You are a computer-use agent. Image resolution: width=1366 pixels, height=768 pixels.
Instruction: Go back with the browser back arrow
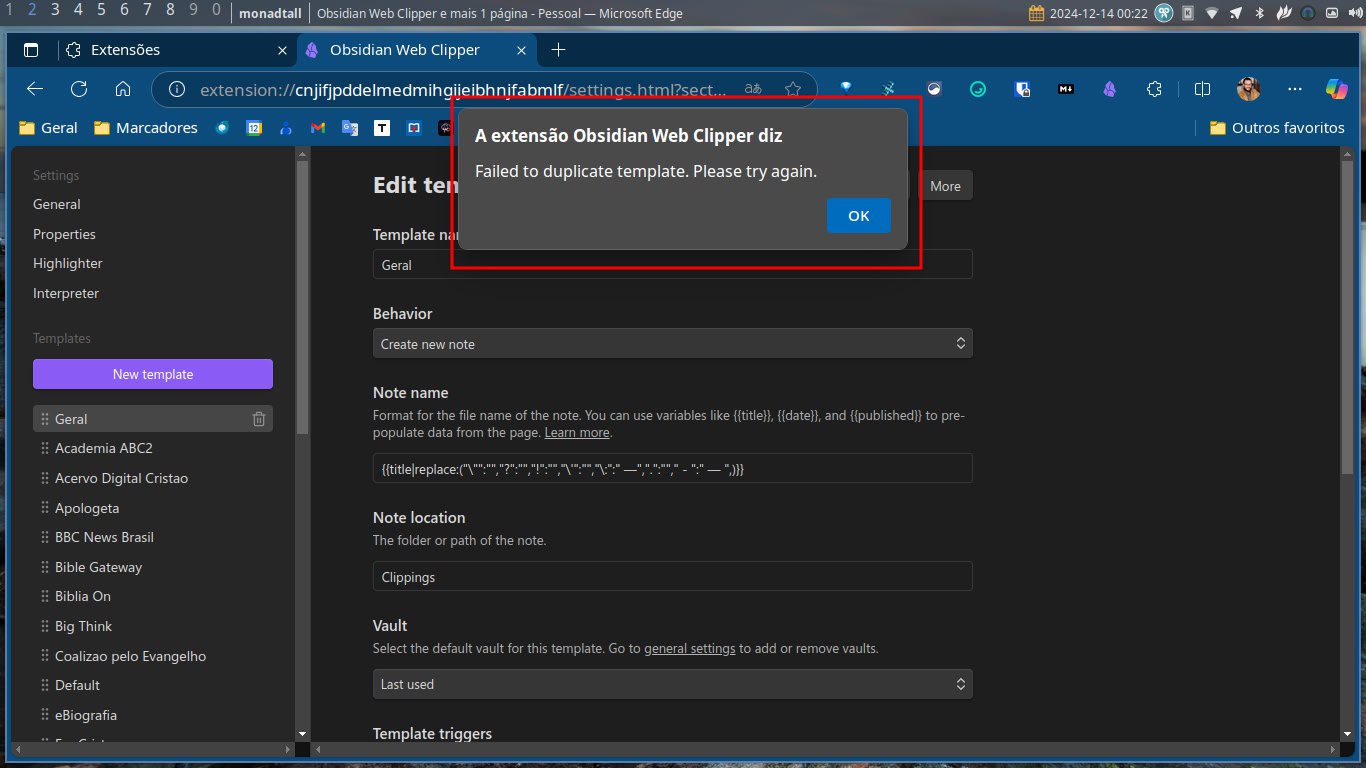pyautogui.click(x=35, y=89)
